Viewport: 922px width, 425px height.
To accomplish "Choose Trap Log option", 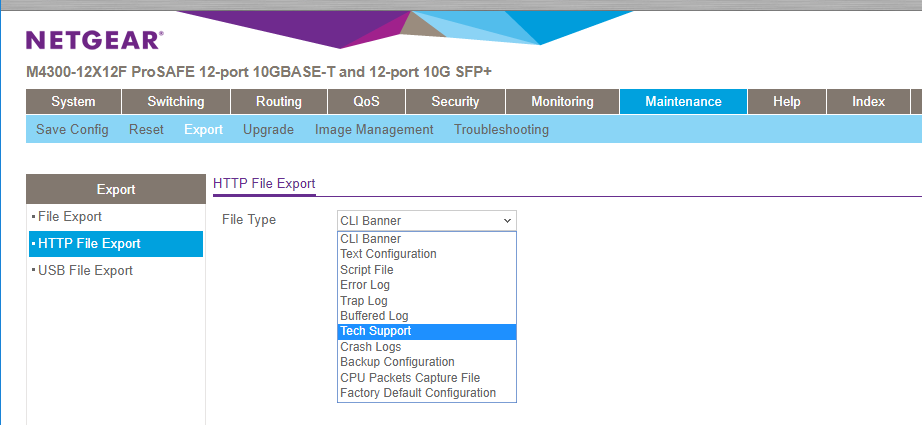I will click(x=427, y=300).
